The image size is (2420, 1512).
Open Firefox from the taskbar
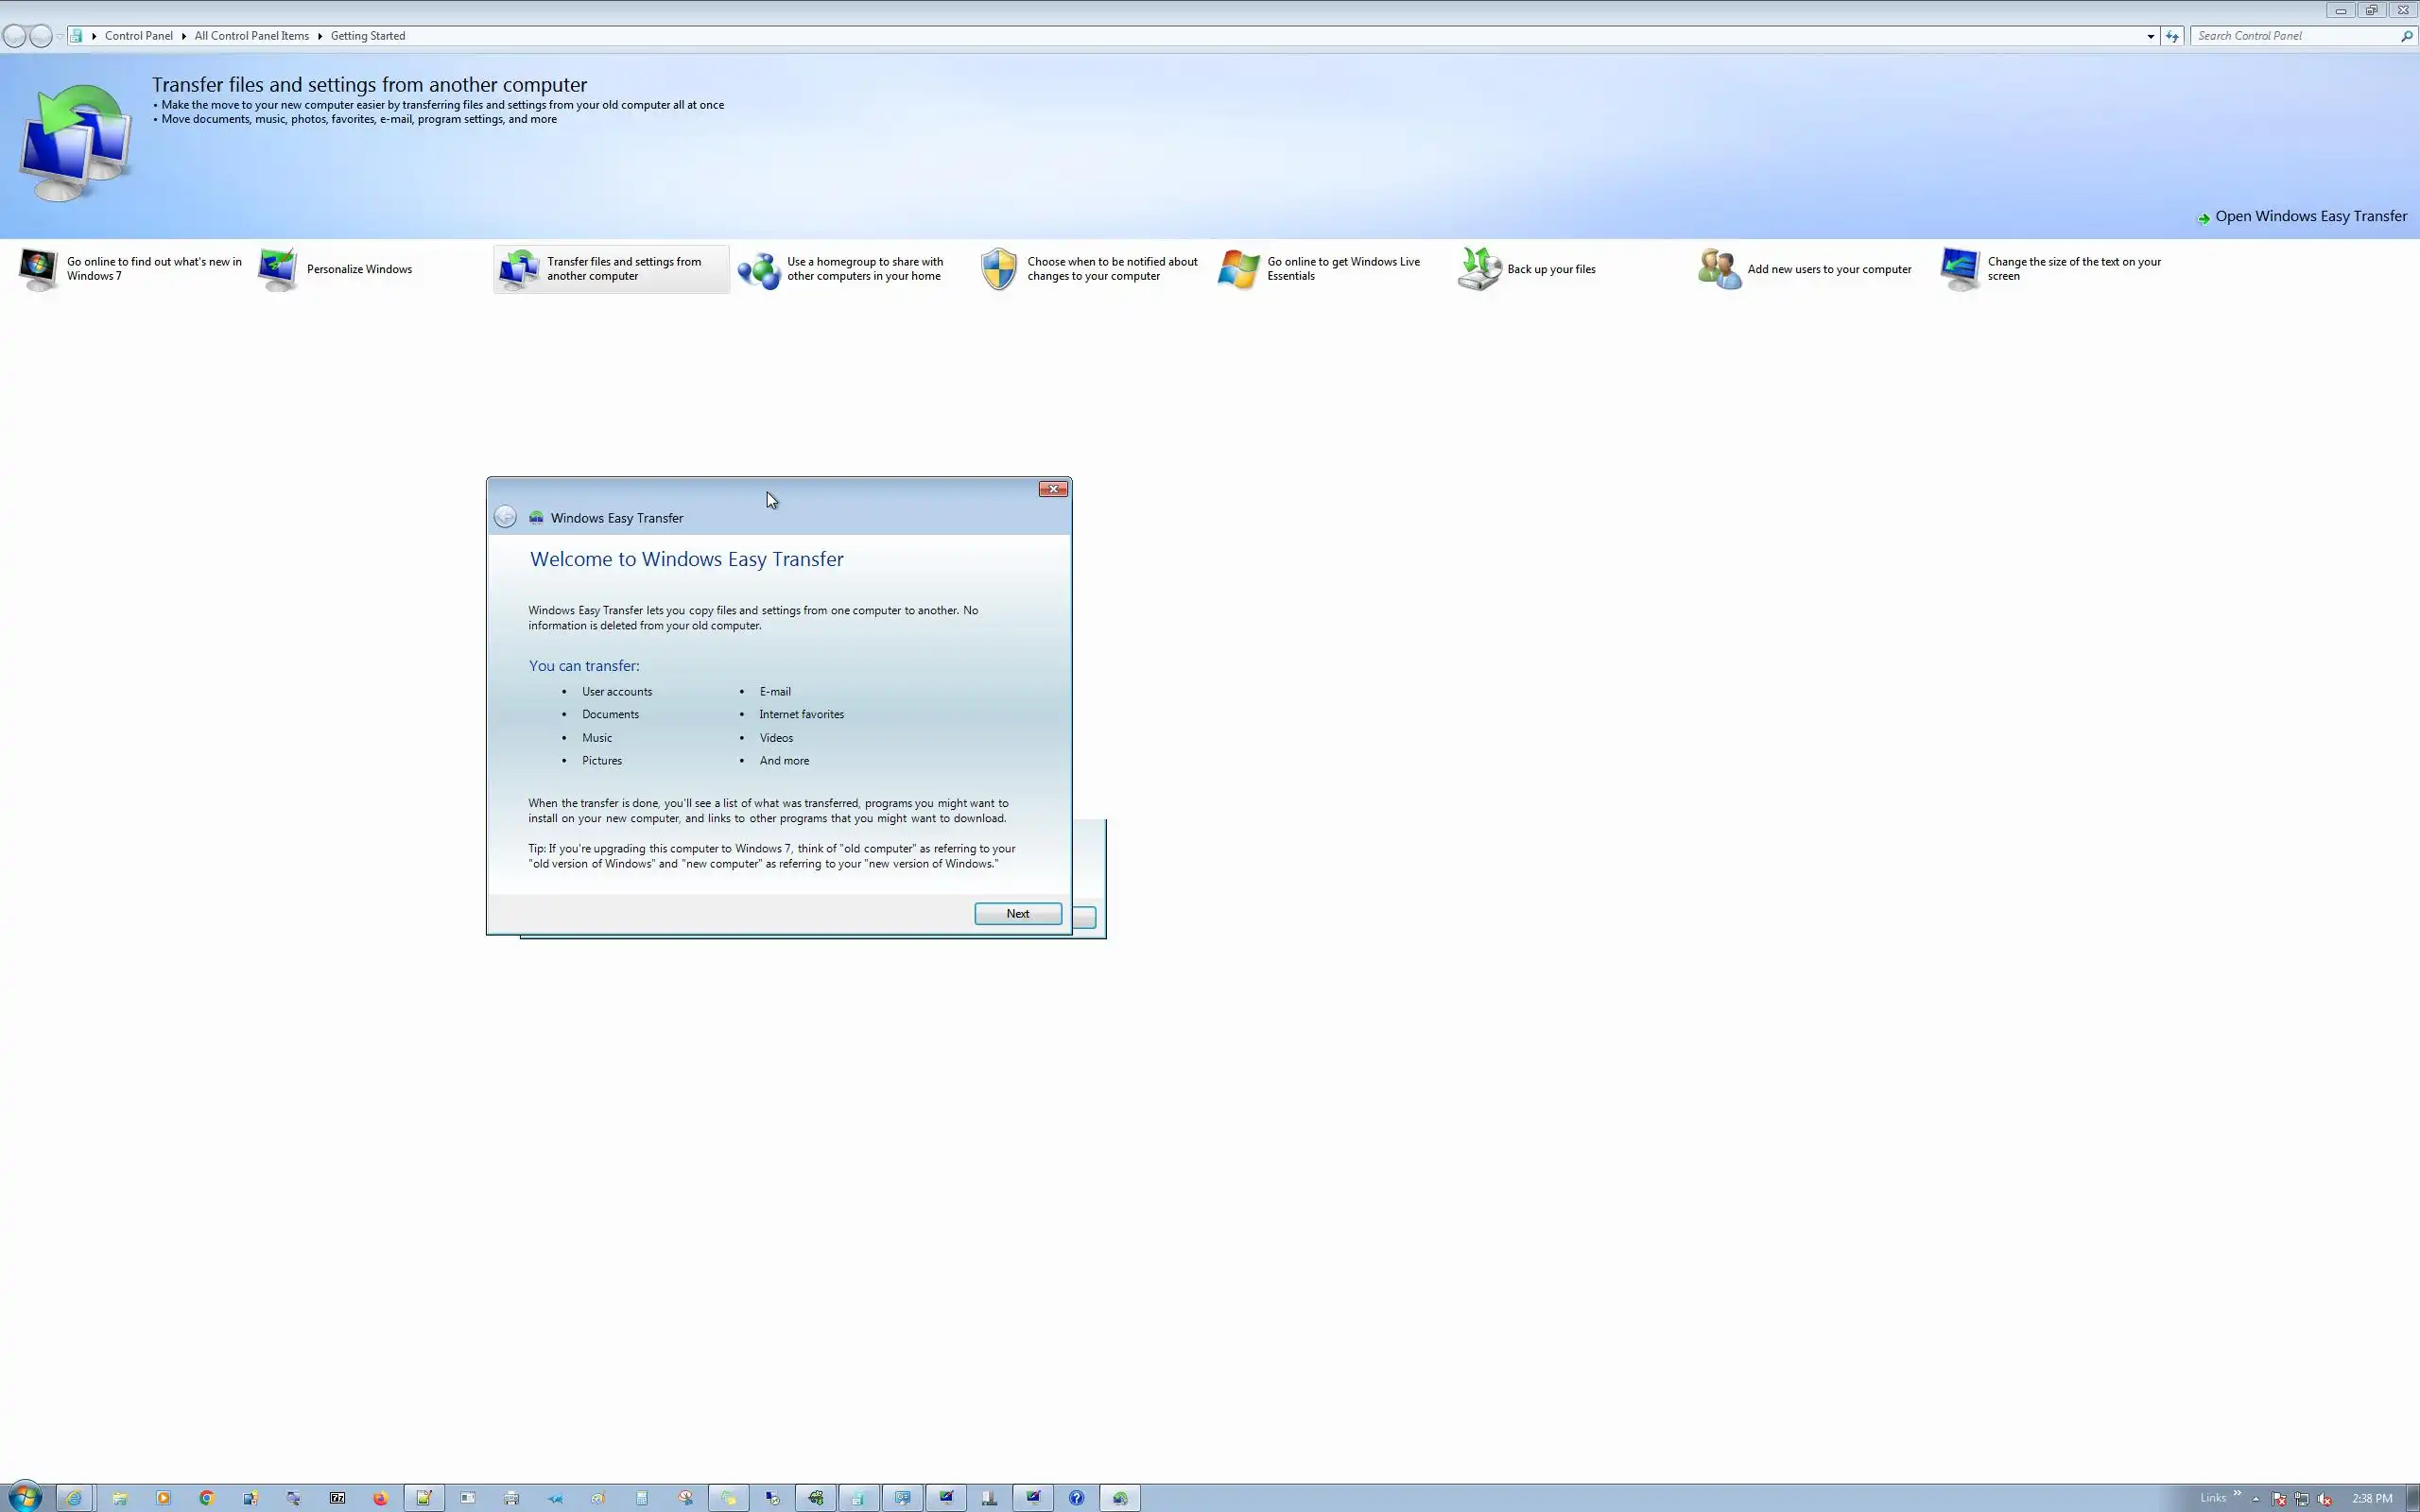380,1498
